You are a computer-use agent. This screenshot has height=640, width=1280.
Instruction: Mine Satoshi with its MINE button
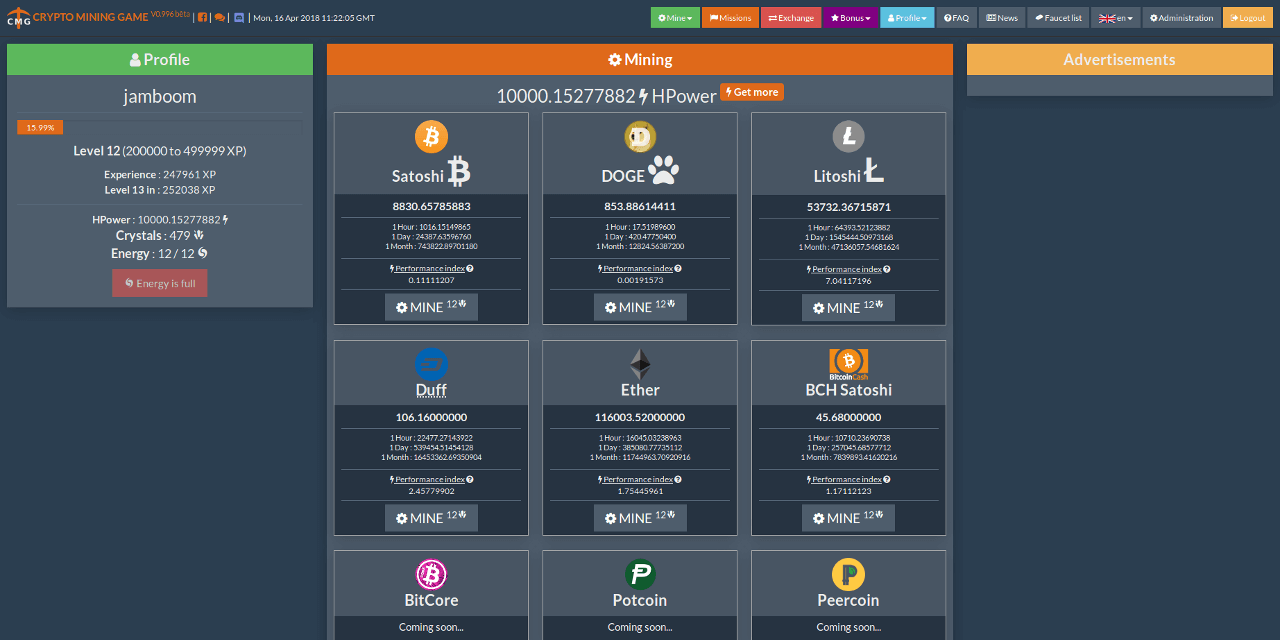431,307
